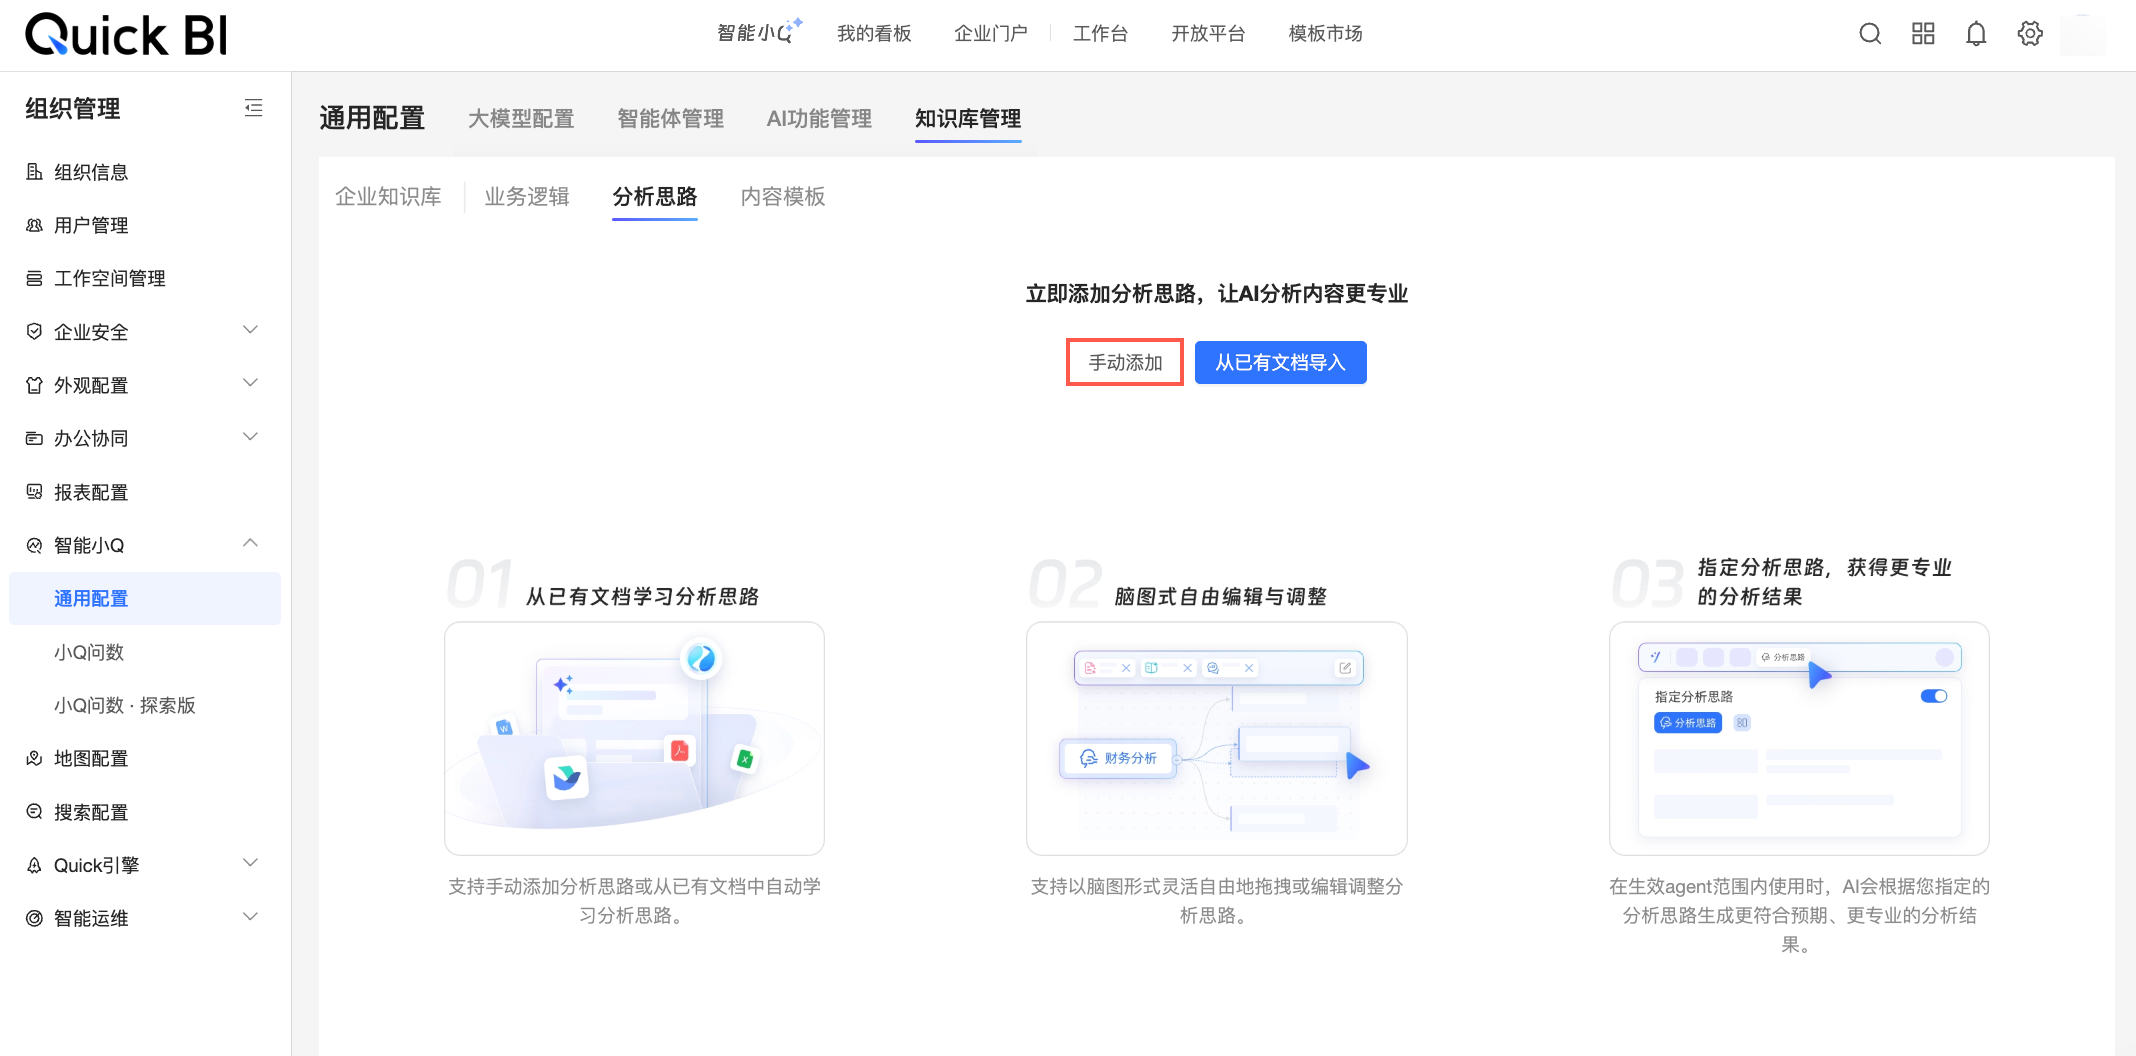Screen dimensions: 2136x1056
Task: Switch to the 企业知识库 sub-tab
Action: 388,197
